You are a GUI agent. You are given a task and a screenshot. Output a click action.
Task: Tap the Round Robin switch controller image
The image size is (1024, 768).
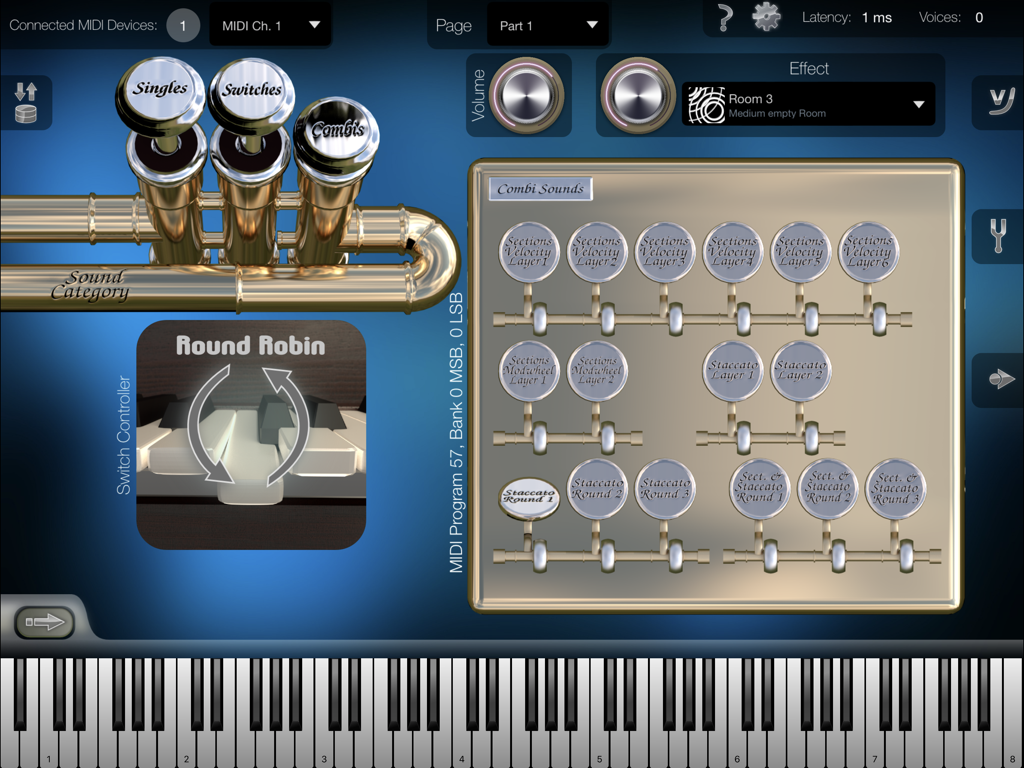[x=250, y=437]
